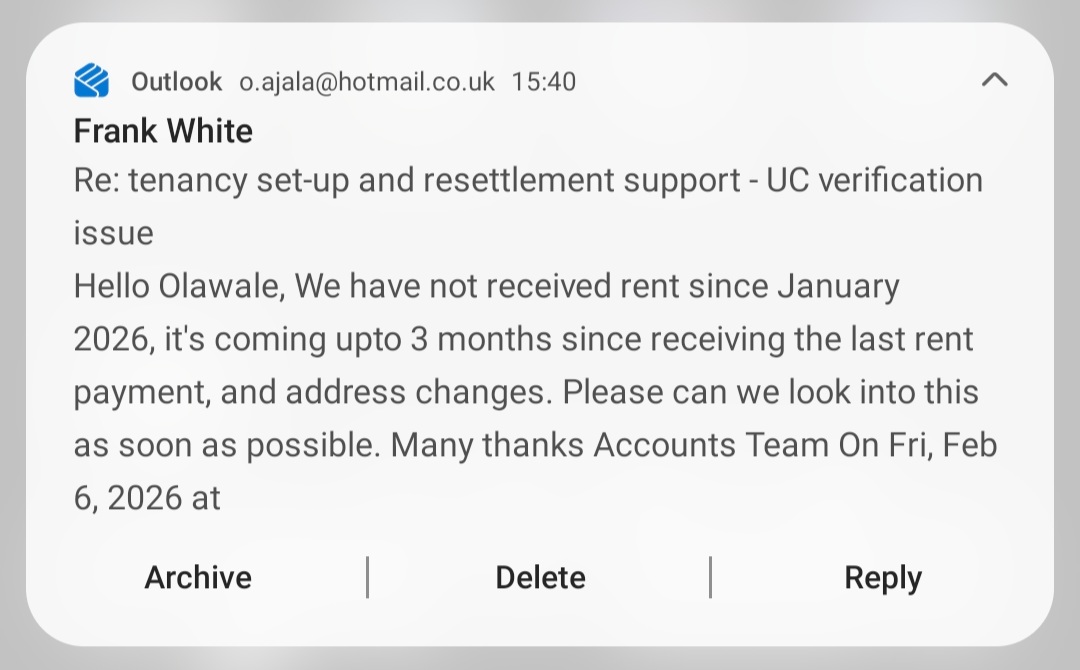Reply to Frank White's message
The image size is (1080, 670).
(x=883, y=577)
